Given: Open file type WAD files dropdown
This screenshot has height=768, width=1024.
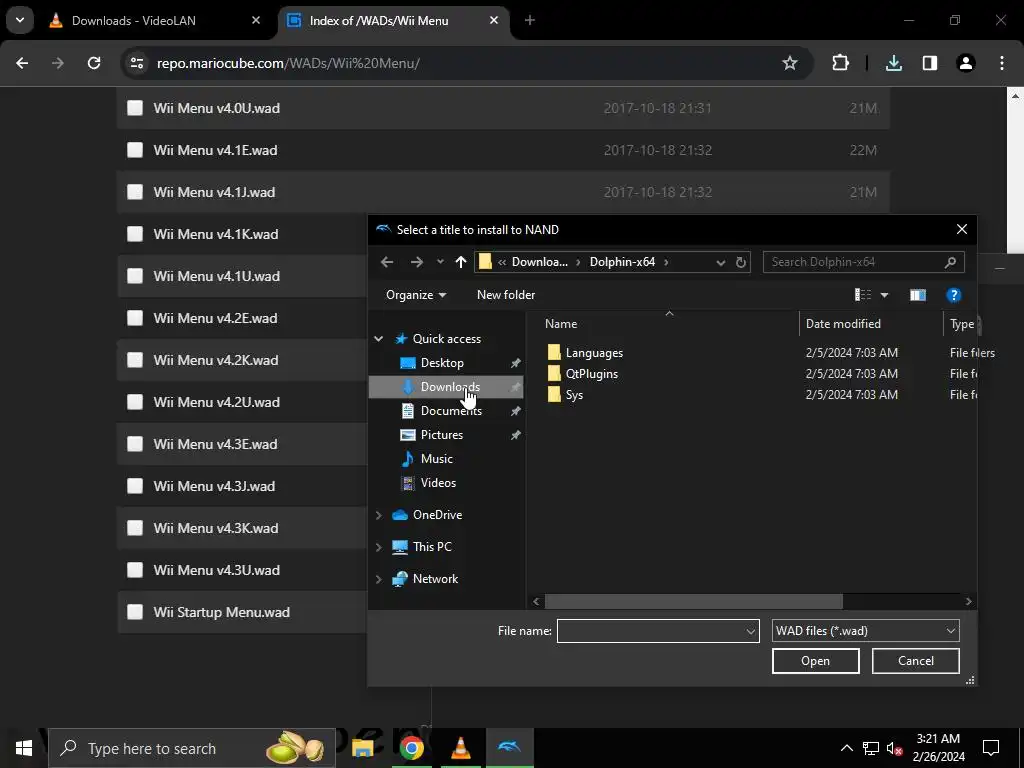Looking at the screenshot, I should coord(865,631).
